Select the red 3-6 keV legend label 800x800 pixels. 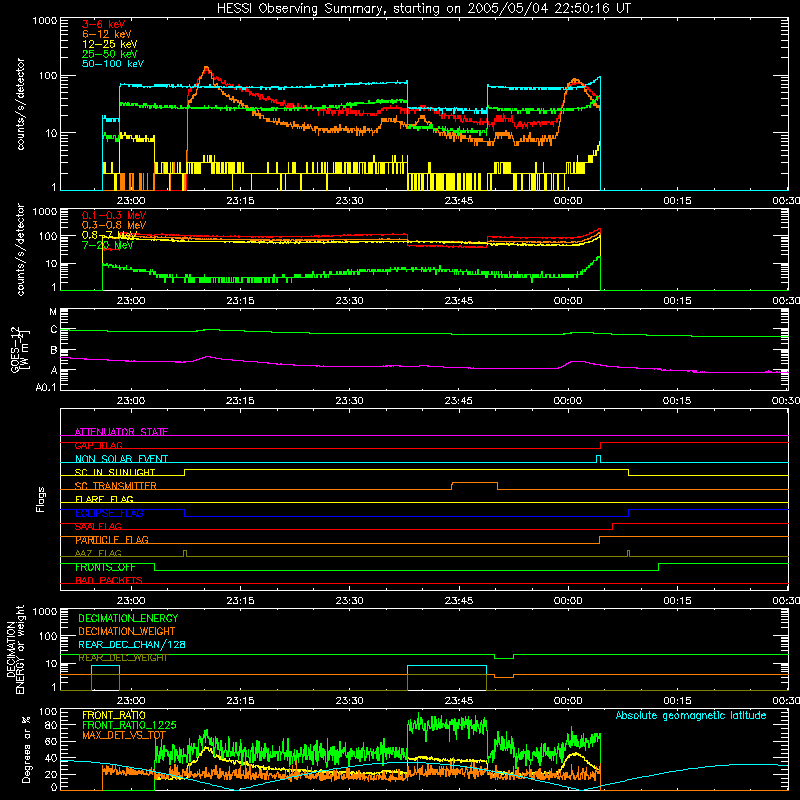[x=103, y=24]
